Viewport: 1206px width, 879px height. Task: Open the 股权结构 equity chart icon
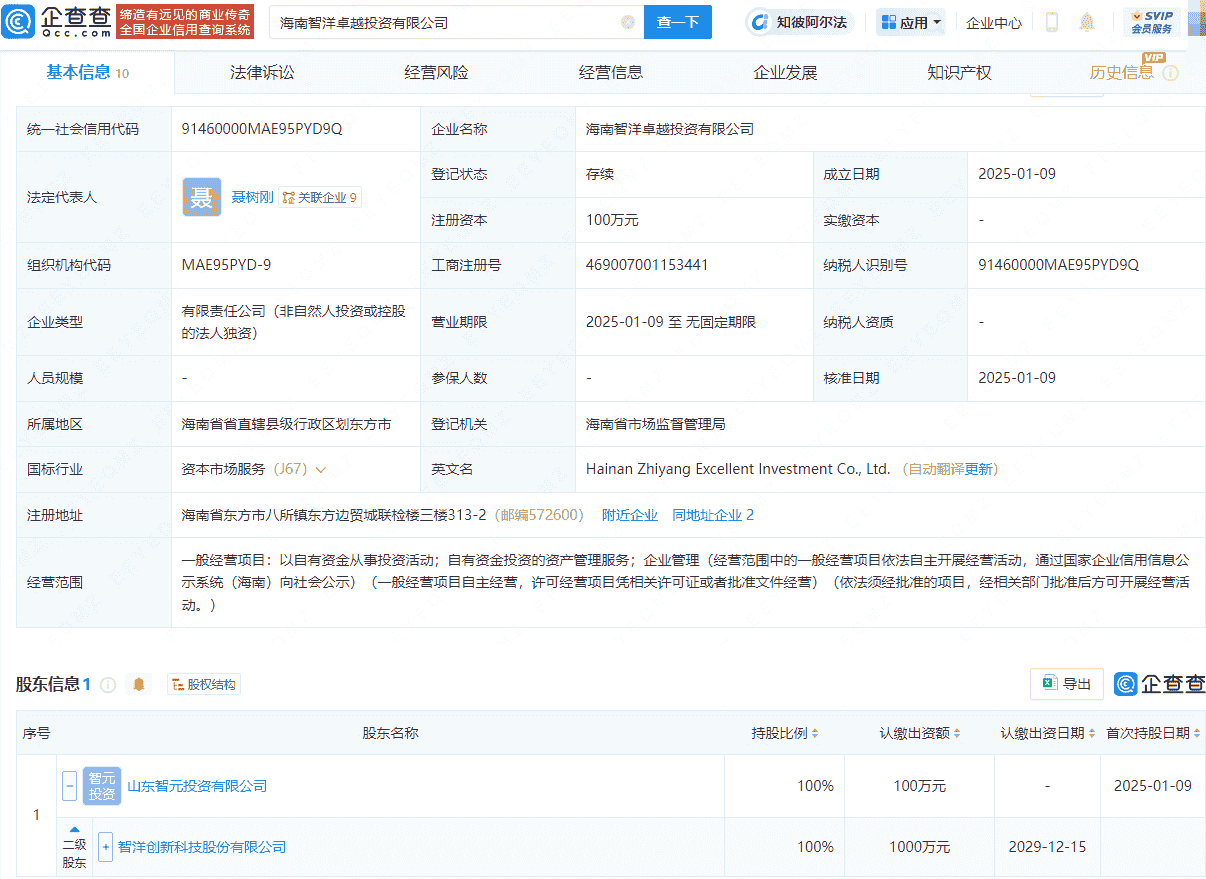point(176,684)
